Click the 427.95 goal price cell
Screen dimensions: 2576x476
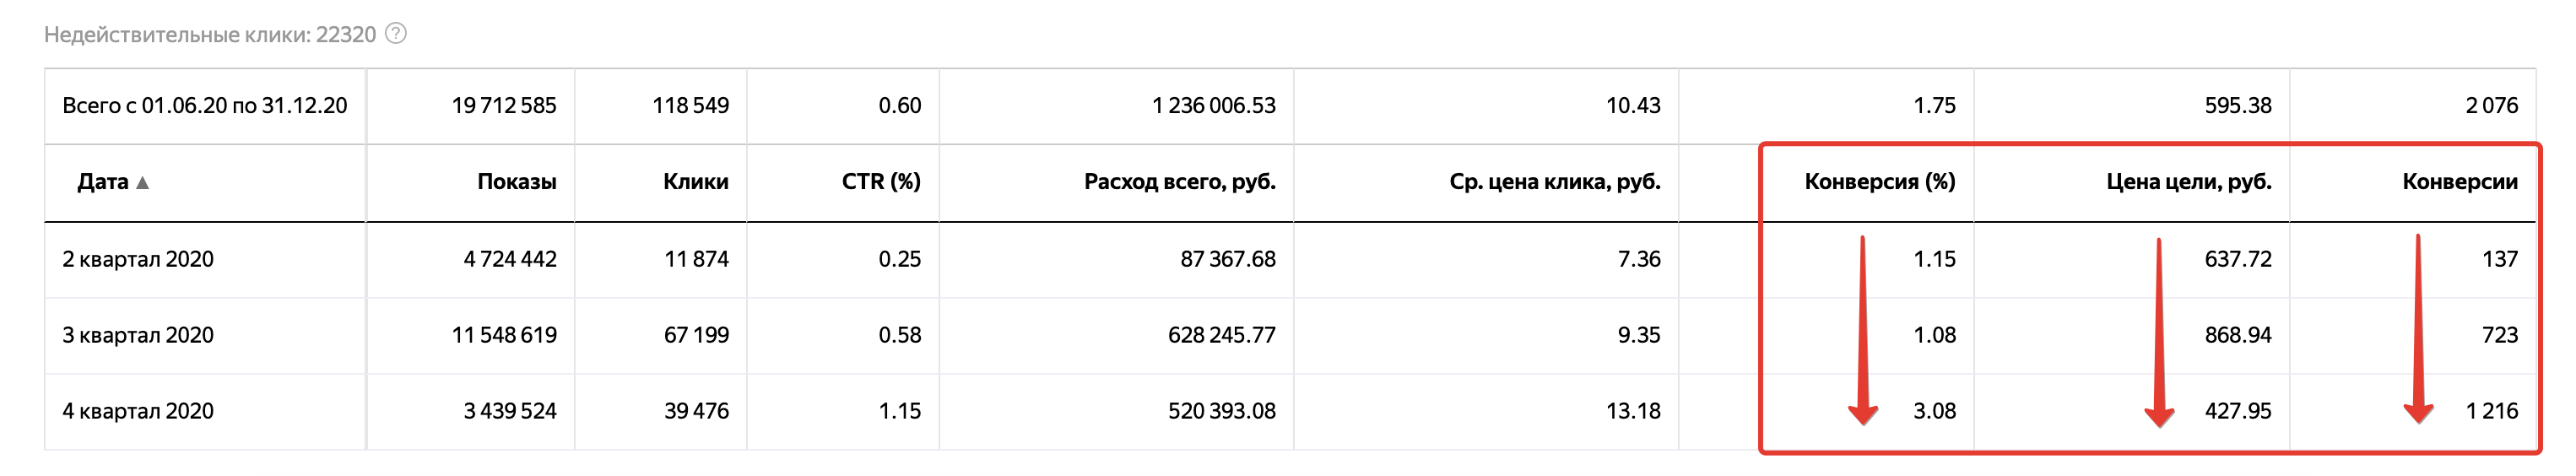pos(2238,411)
